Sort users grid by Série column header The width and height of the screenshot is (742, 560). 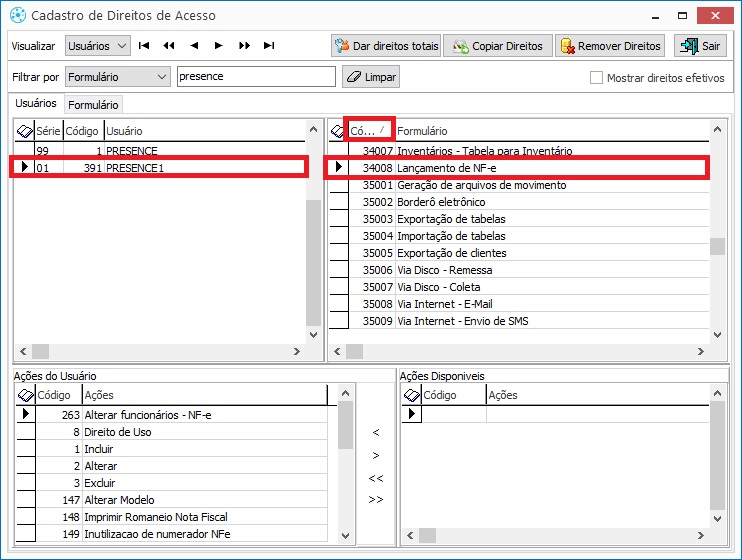point(48,131)
